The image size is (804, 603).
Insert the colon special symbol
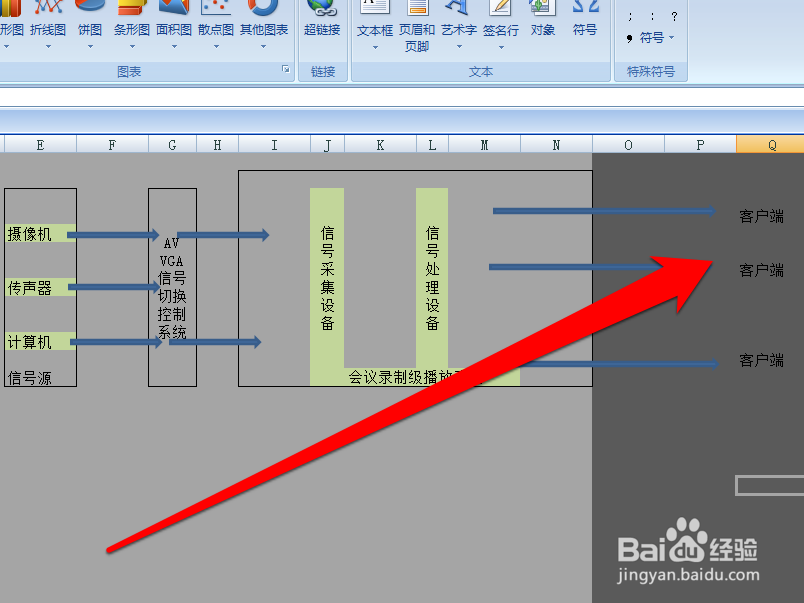coord(652,17)
